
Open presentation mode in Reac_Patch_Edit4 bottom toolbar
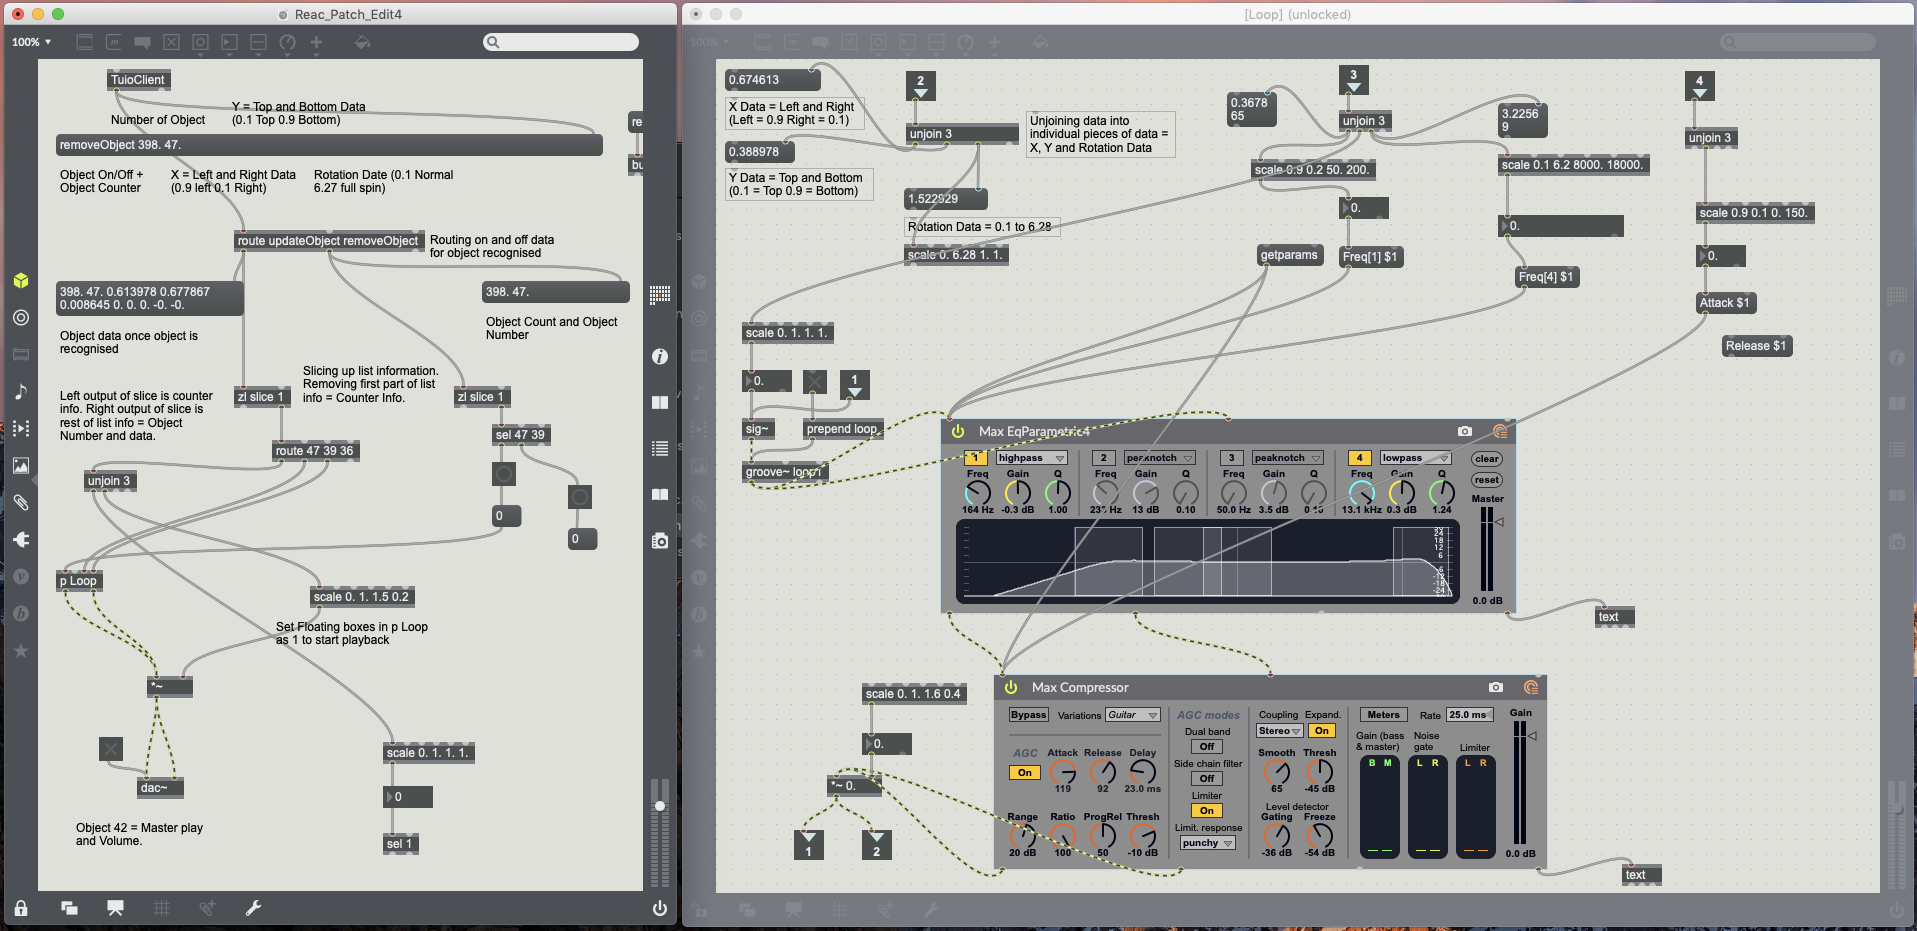115,908
